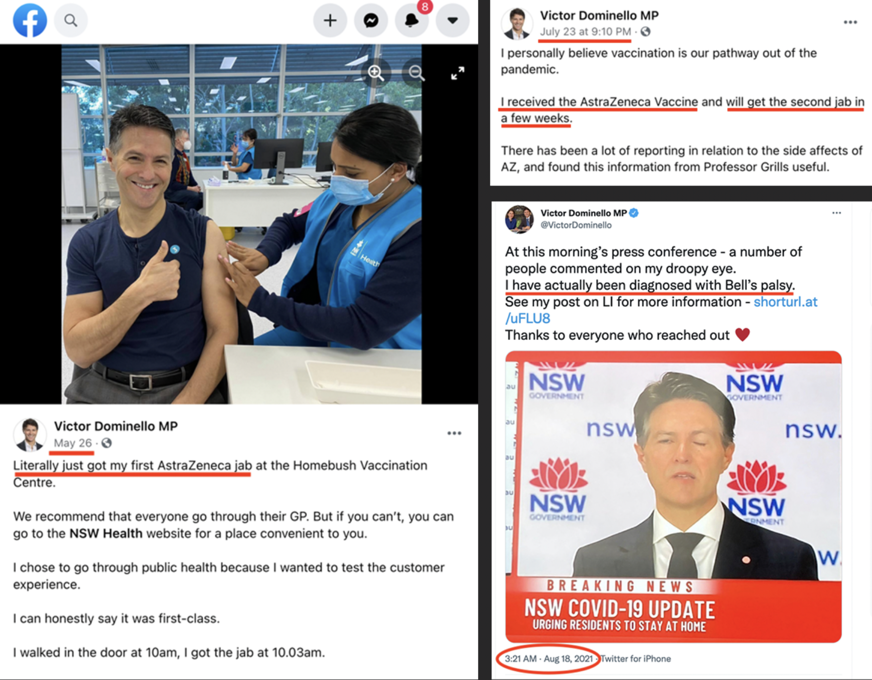
Task: Open options menu for May 26 post
Action: point(454,433)
